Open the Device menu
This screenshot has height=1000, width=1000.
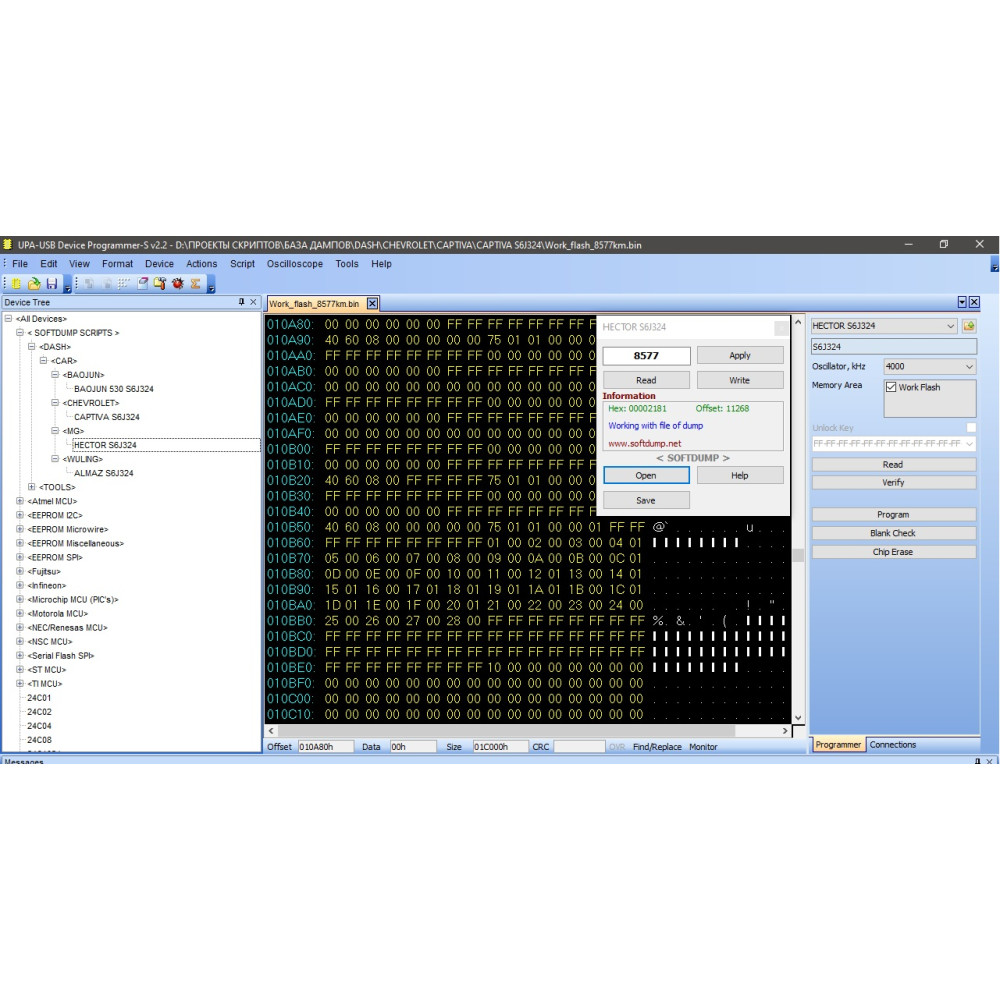[x=159, y=264]
